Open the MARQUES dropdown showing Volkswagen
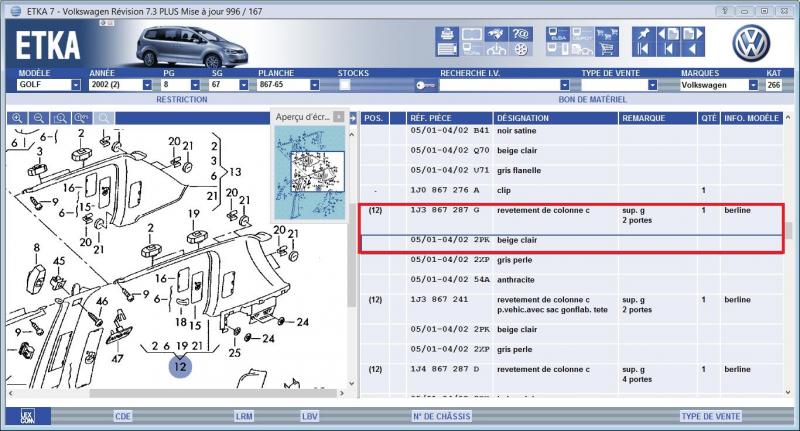This screenshot has width=800, height=431. (x=753, y=85)
